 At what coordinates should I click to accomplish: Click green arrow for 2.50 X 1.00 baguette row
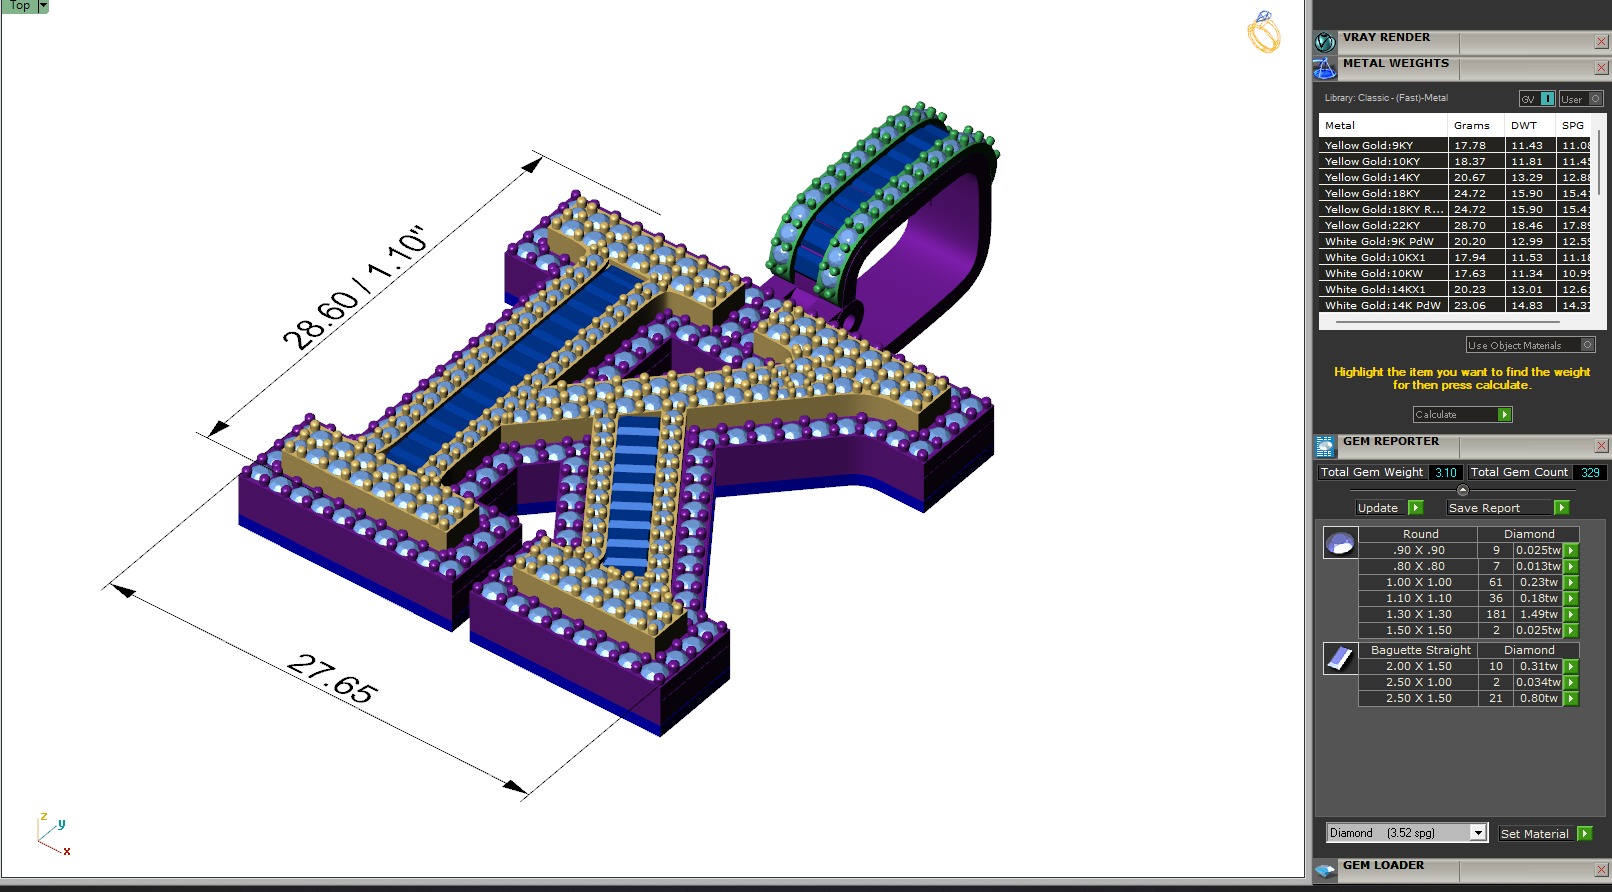coord(1571,682)
